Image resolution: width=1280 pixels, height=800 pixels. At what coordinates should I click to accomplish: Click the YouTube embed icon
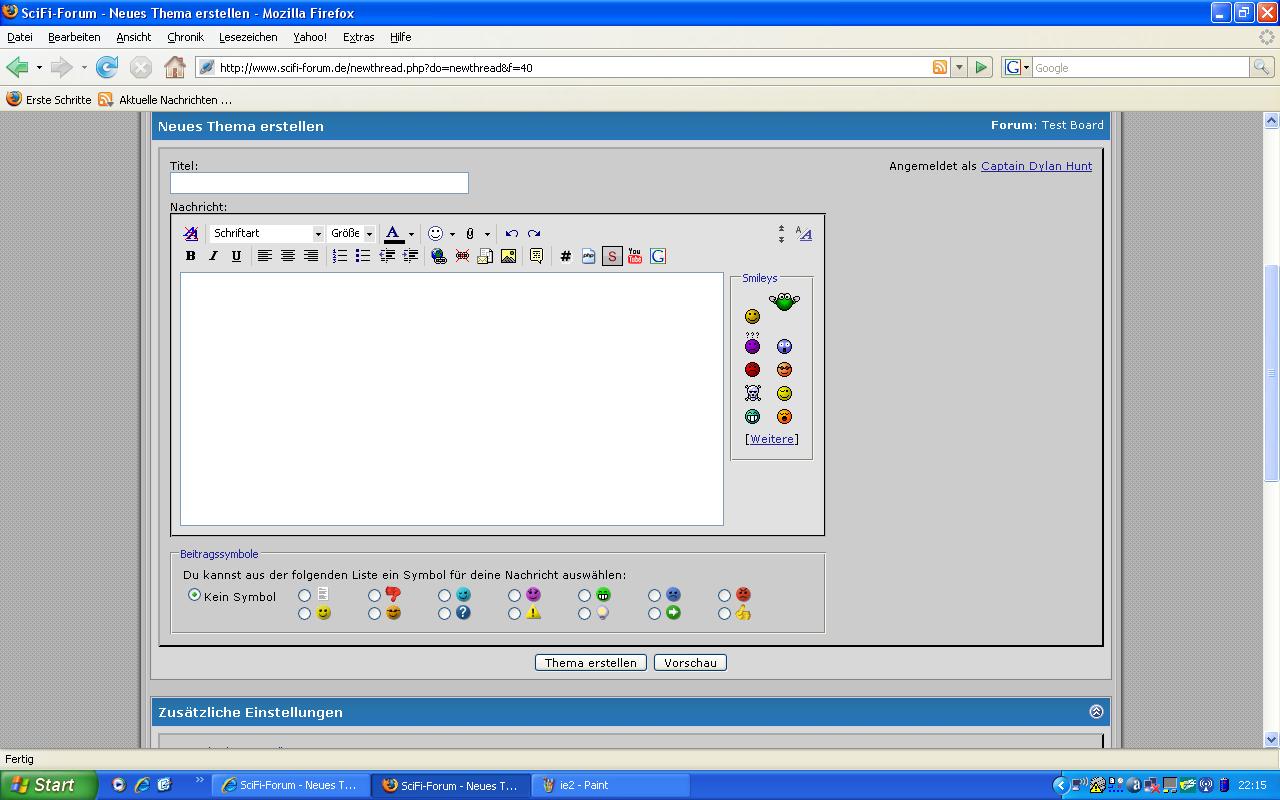pyautogui.click(x=634, y=256)
